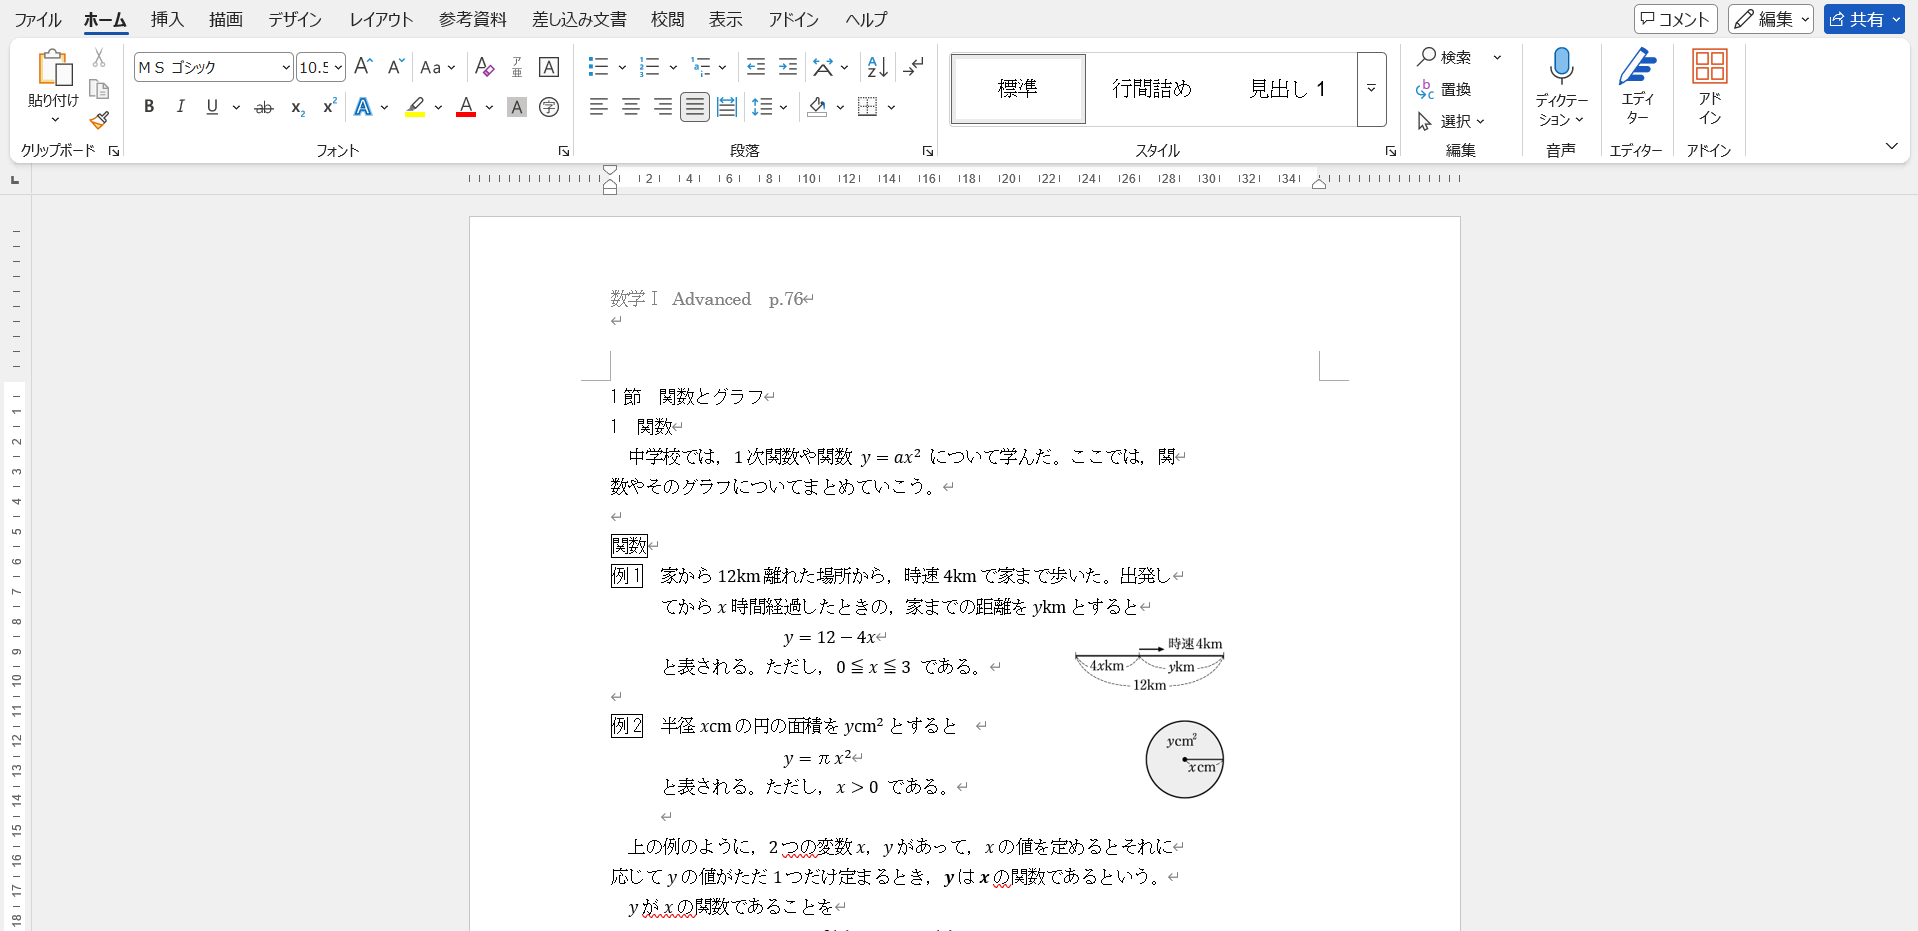Expand the Styles gallery more arrow

[1371, 89]
